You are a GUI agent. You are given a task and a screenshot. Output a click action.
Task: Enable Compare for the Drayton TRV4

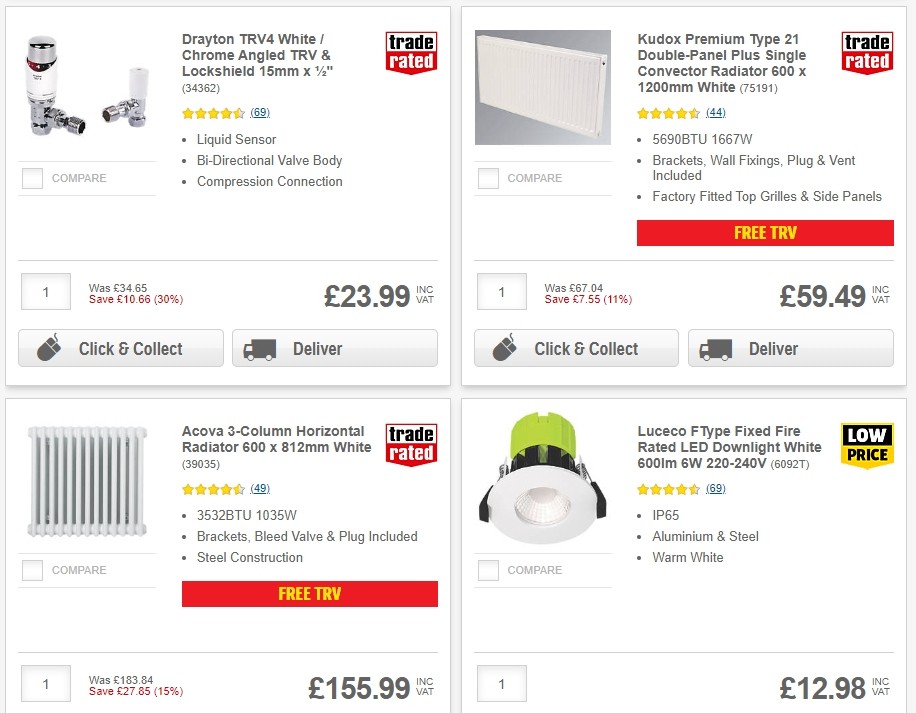click(32, 178)
